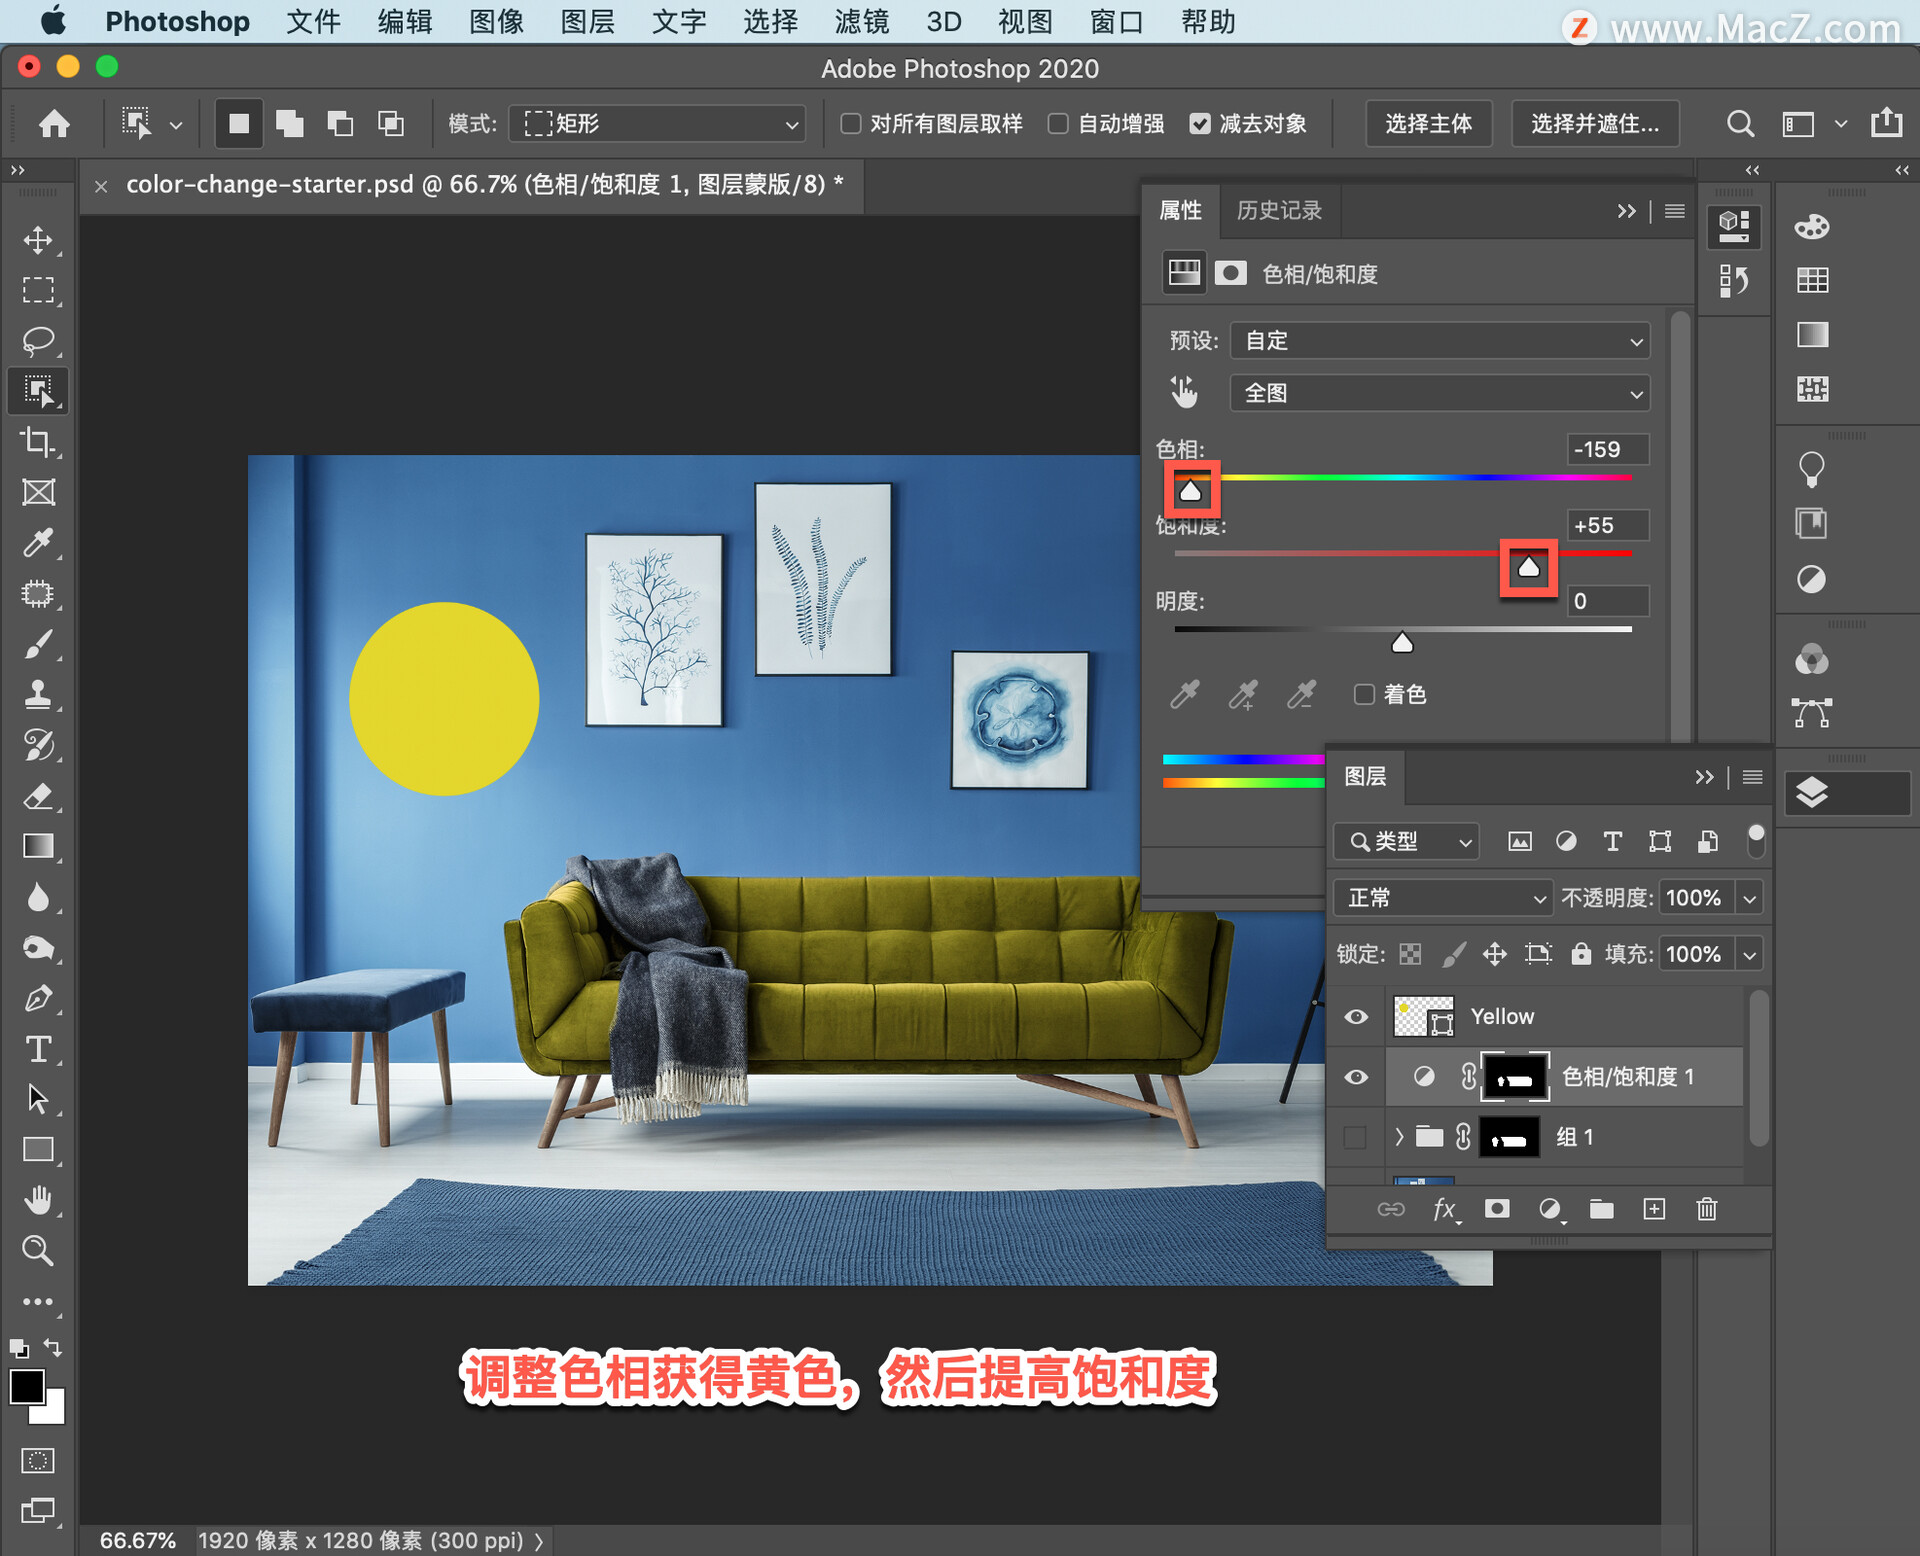Enable the 着色 checkbox
The height and width of the screenshot is (1556, 1920).
click(1364, 692)
